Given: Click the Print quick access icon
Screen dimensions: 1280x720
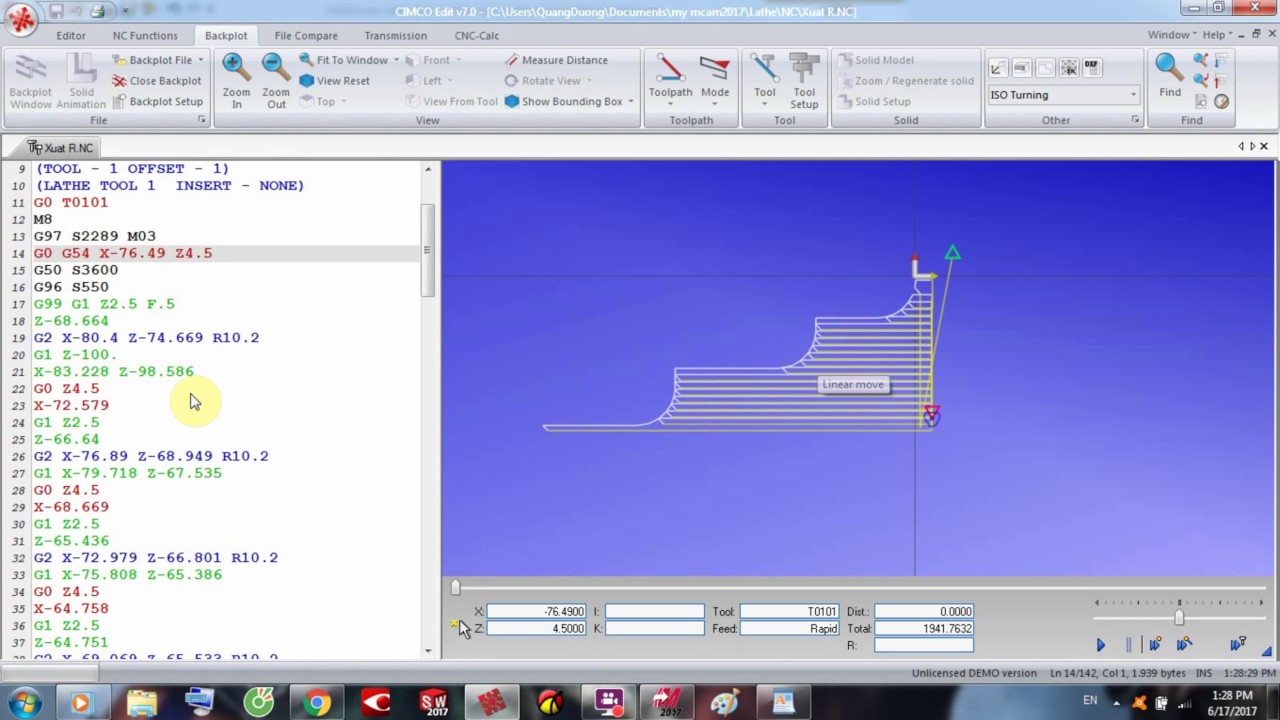Looking at the screenshot, I should (97, 11).
